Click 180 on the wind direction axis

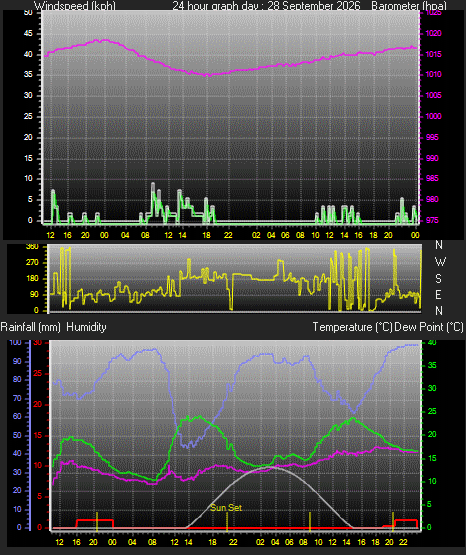tap(32, 278)
